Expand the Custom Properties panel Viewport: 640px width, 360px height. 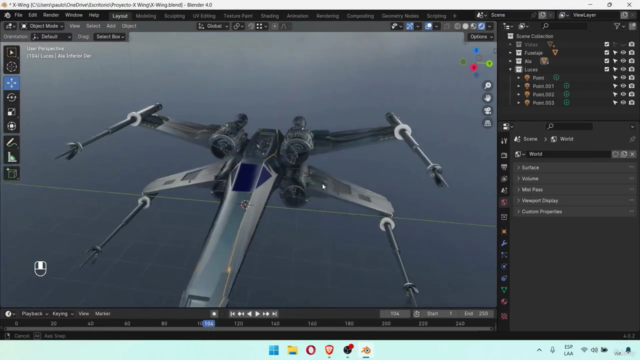point(575,212)
